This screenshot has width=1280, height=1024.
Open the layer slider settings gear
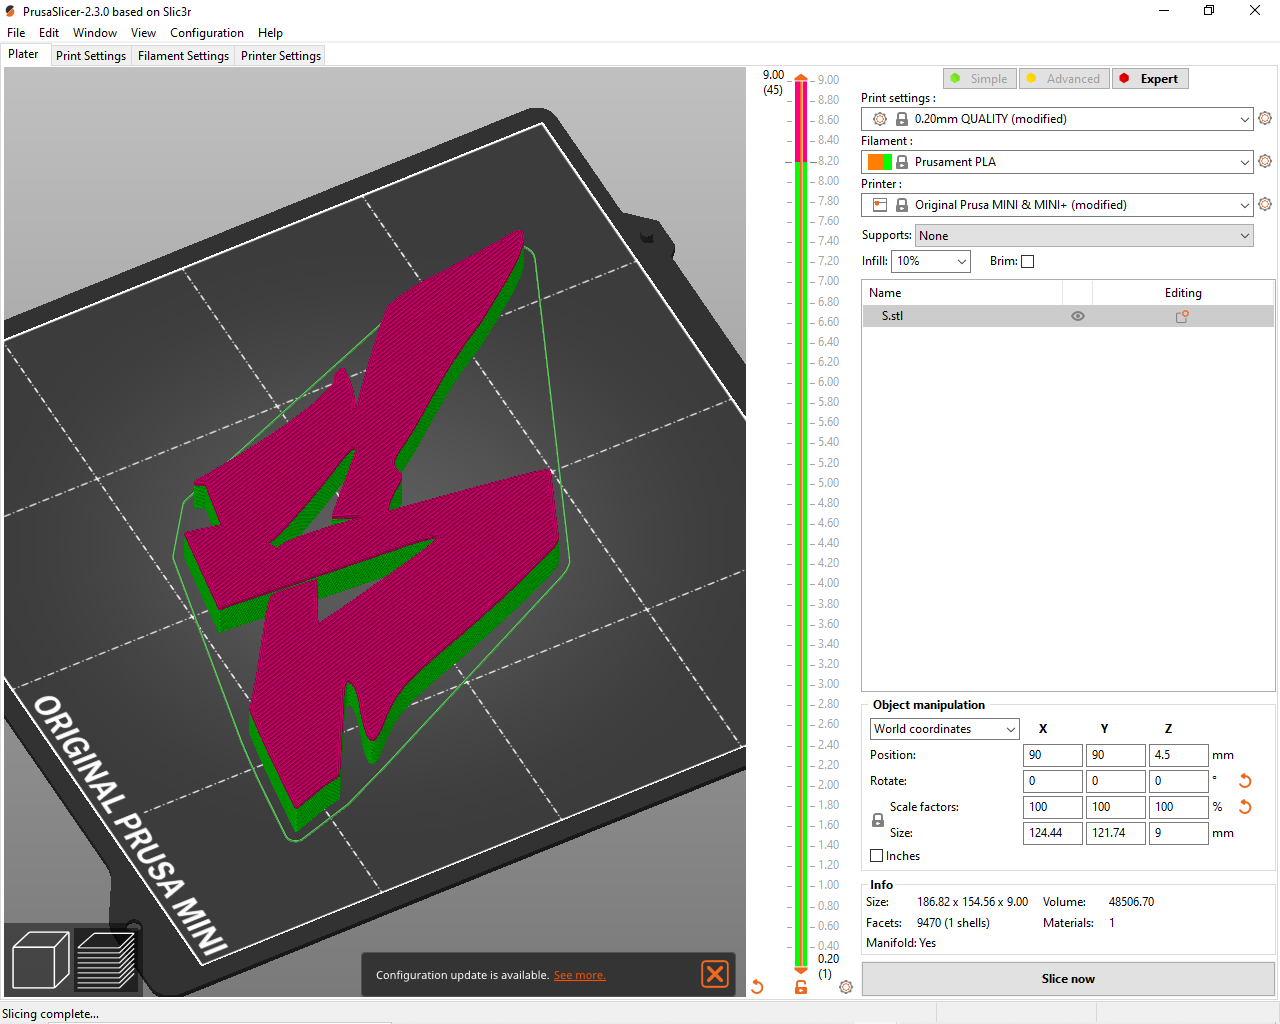846,987
